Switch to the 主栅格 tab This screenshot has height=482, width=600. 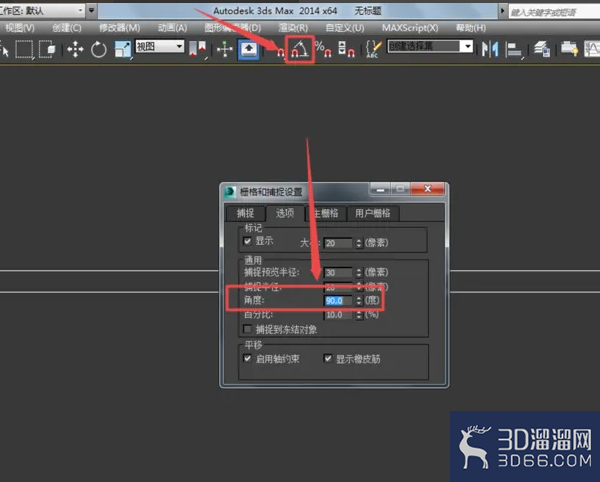coord(326,213)
